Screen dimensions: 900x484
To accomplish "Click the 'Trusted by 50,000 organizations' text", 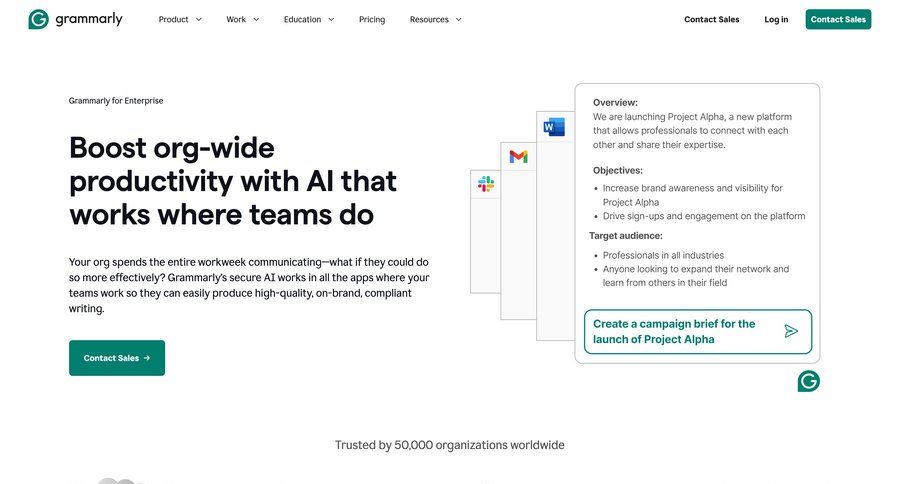I will coord(450,445).
